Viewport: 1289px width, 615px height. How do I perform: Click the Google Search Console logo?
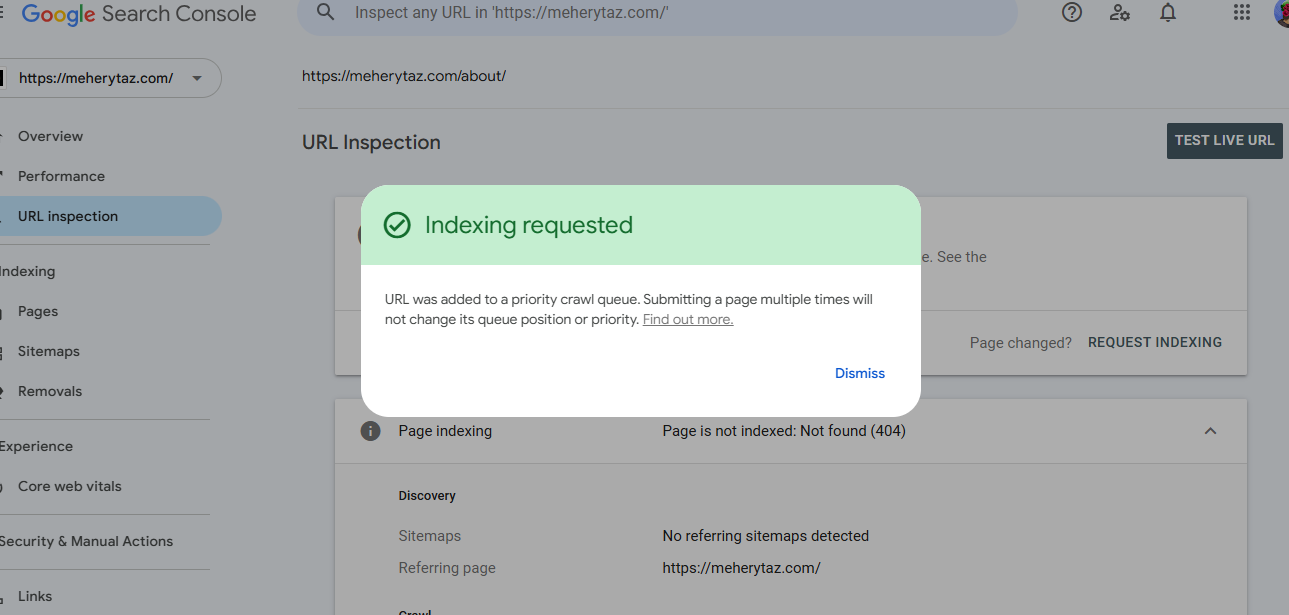139,14
